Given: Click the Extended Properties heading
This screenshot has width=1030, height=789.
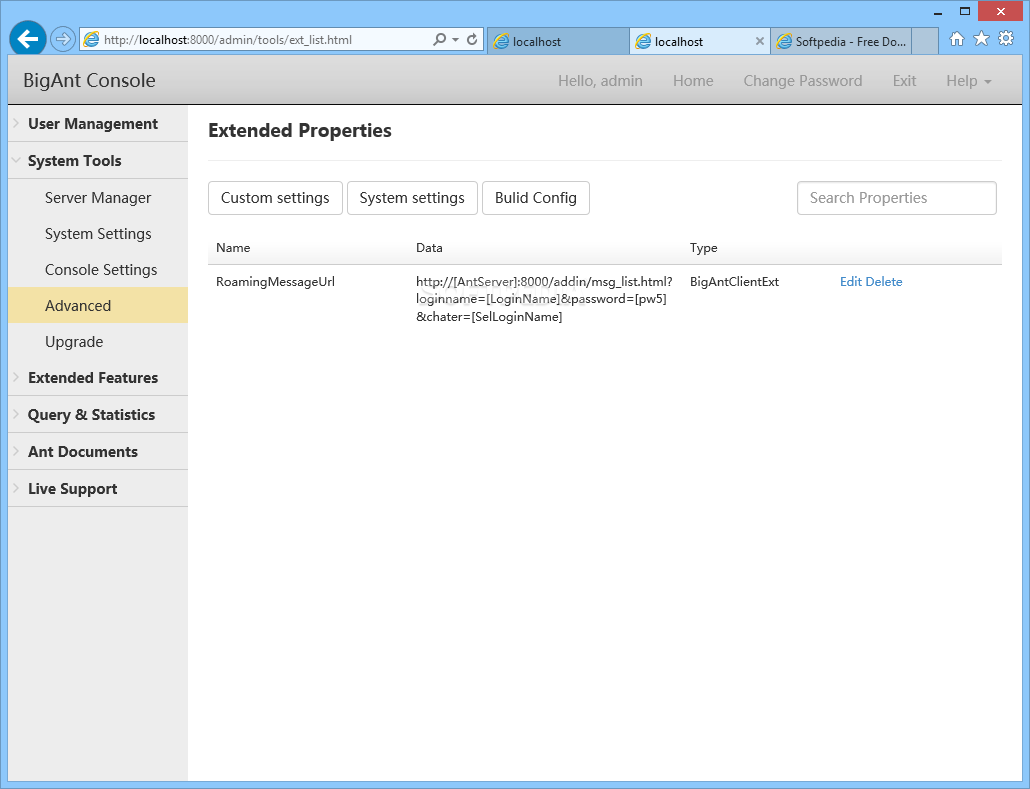Looking at the screenshot, I should [x=300, y=130].
